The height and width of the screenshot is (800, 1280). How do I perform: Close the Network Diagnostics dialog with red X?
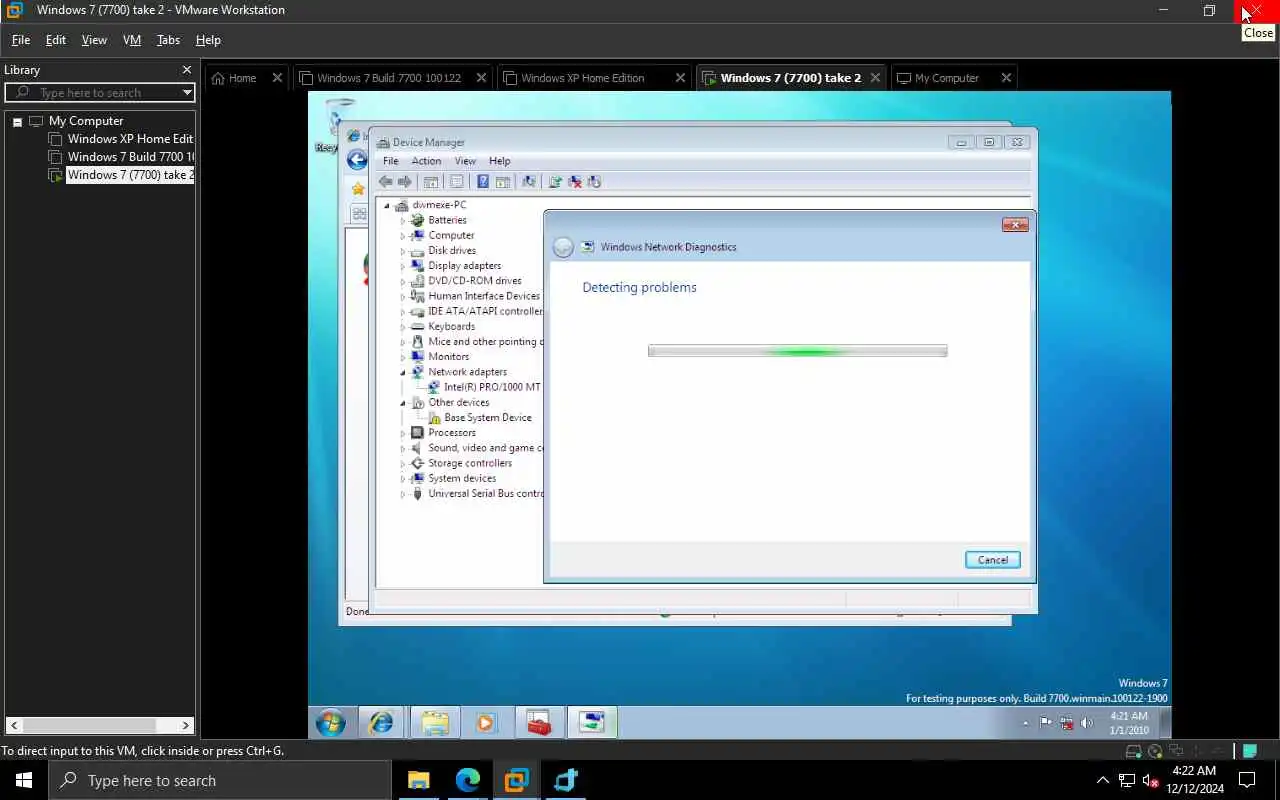click(1015, 225)
